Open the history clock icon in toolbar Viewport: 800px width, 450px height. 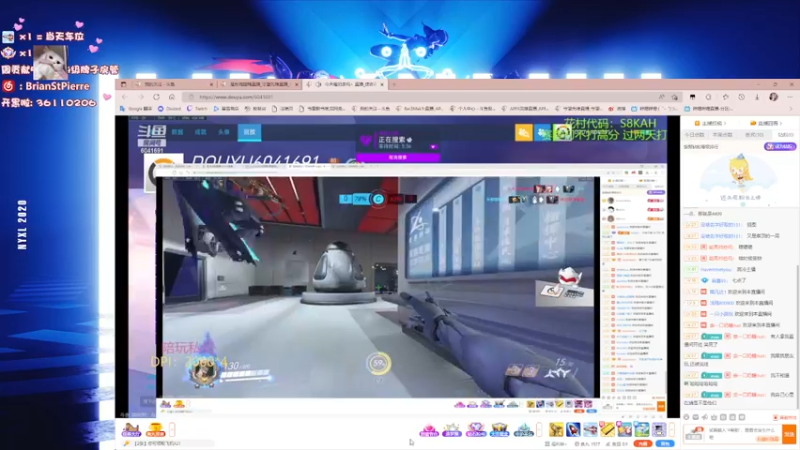(x=741, y=97)
